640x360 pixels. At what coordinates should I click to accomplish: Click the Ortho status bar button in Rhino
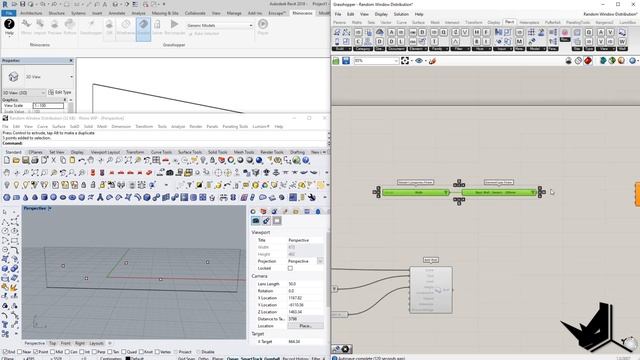click(203, 358)
